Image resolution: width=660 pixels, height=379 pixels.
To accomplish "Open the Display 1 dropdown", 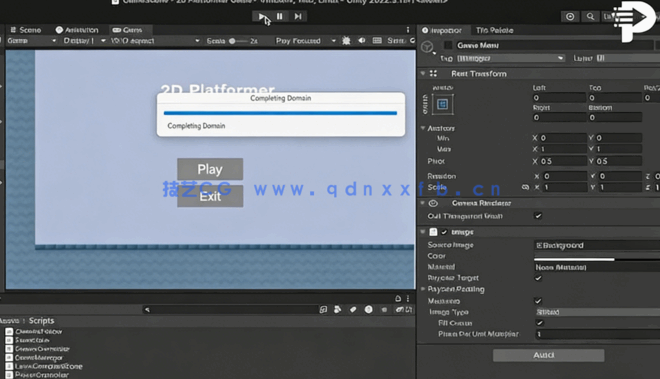I will [x=84, y=41].
